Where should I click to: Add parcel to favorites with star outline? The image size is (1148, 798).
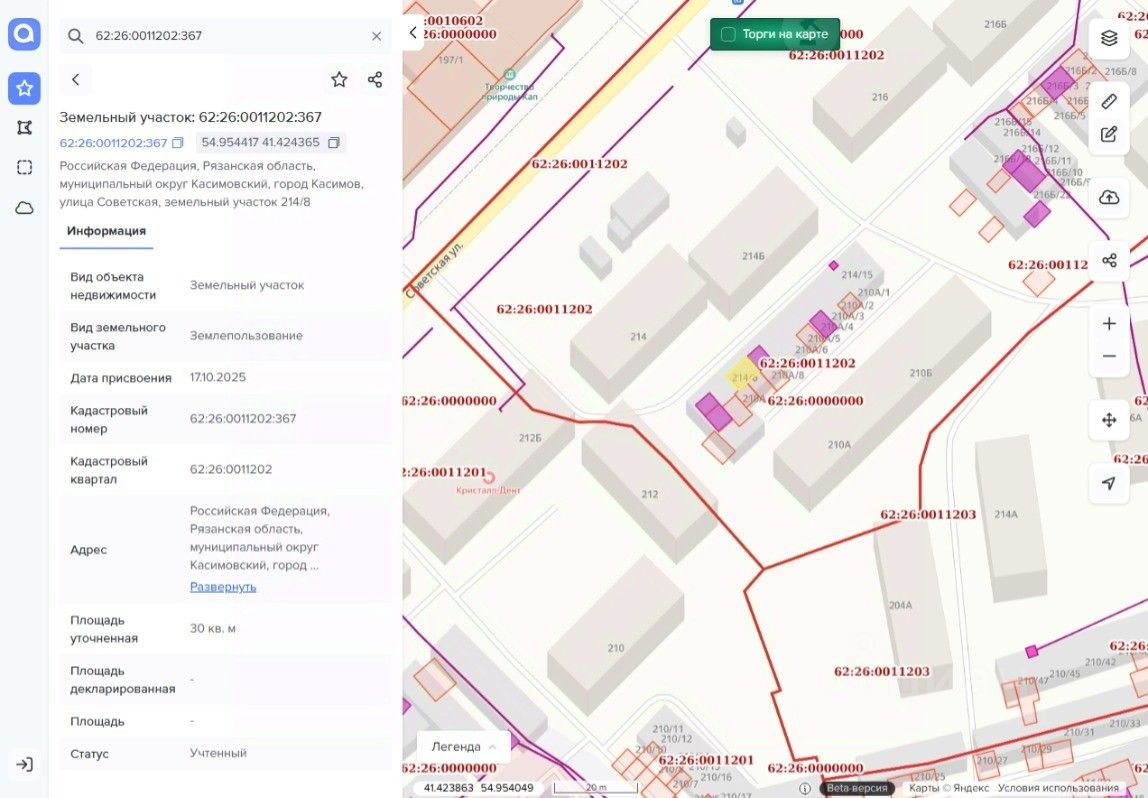click(339, 80)
